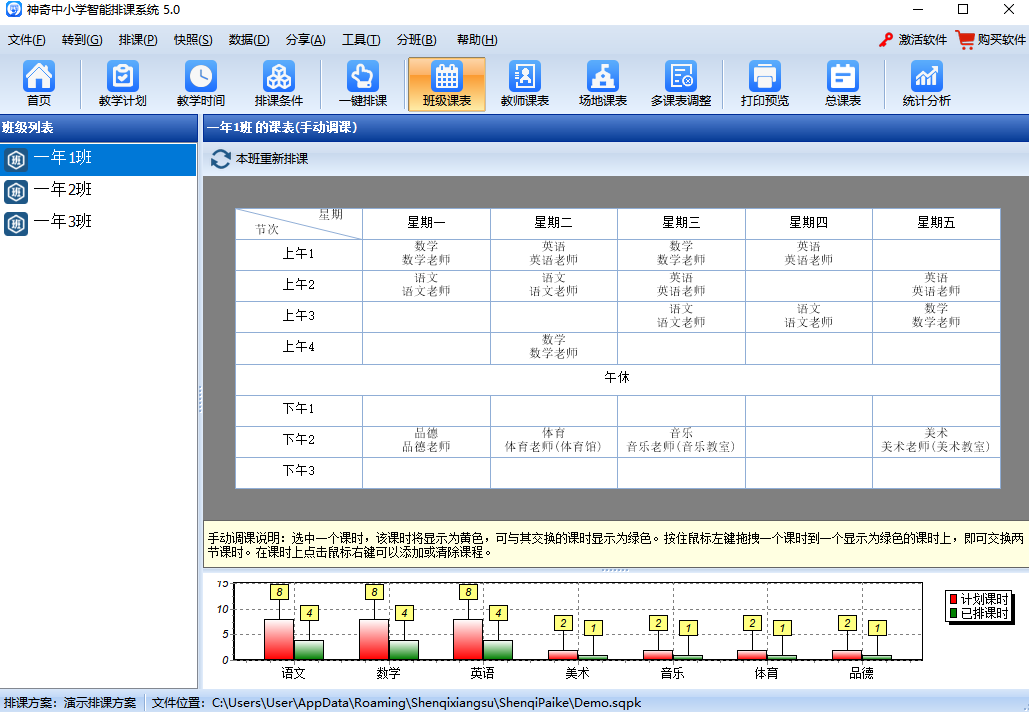This screenshot has width=1029, height=712.
Task: Open the 工具(T) menu
Action: [x=361, y=40]
